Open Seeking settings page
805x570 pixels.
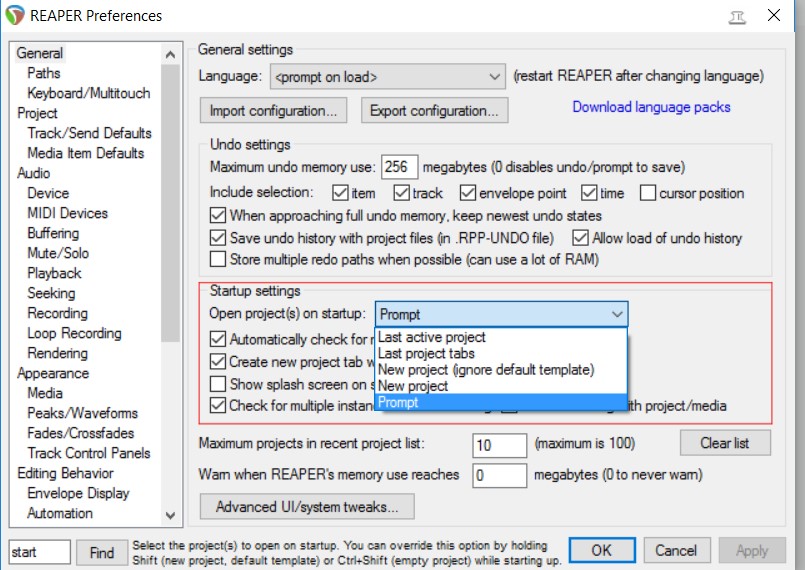tap(51, 293)
